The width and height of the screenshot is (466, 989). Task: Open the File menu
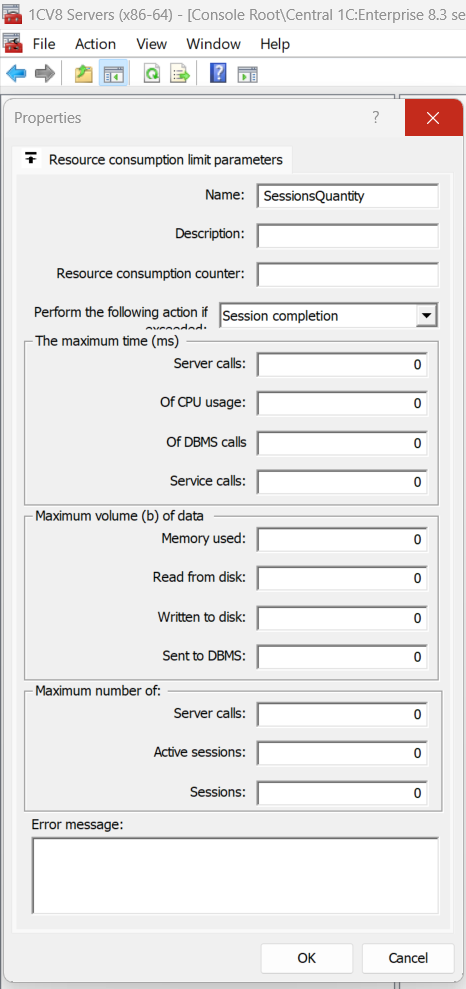coord(44,44)
